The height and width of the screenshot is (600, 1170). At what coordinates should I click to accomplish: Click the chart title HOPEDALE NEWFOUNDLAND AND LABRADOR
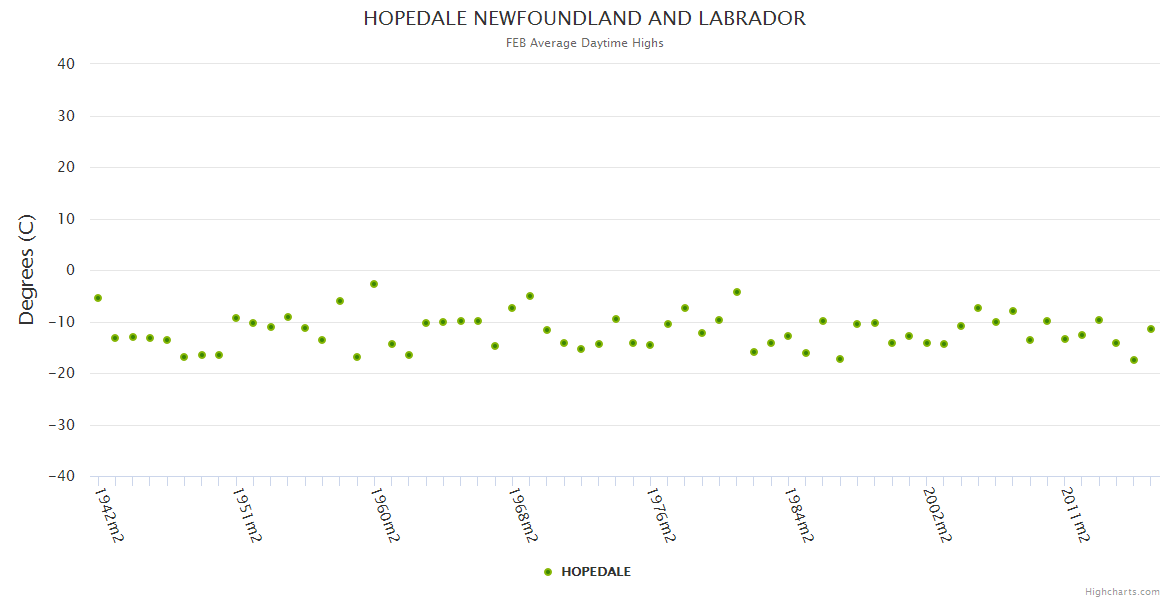point(584,19)
